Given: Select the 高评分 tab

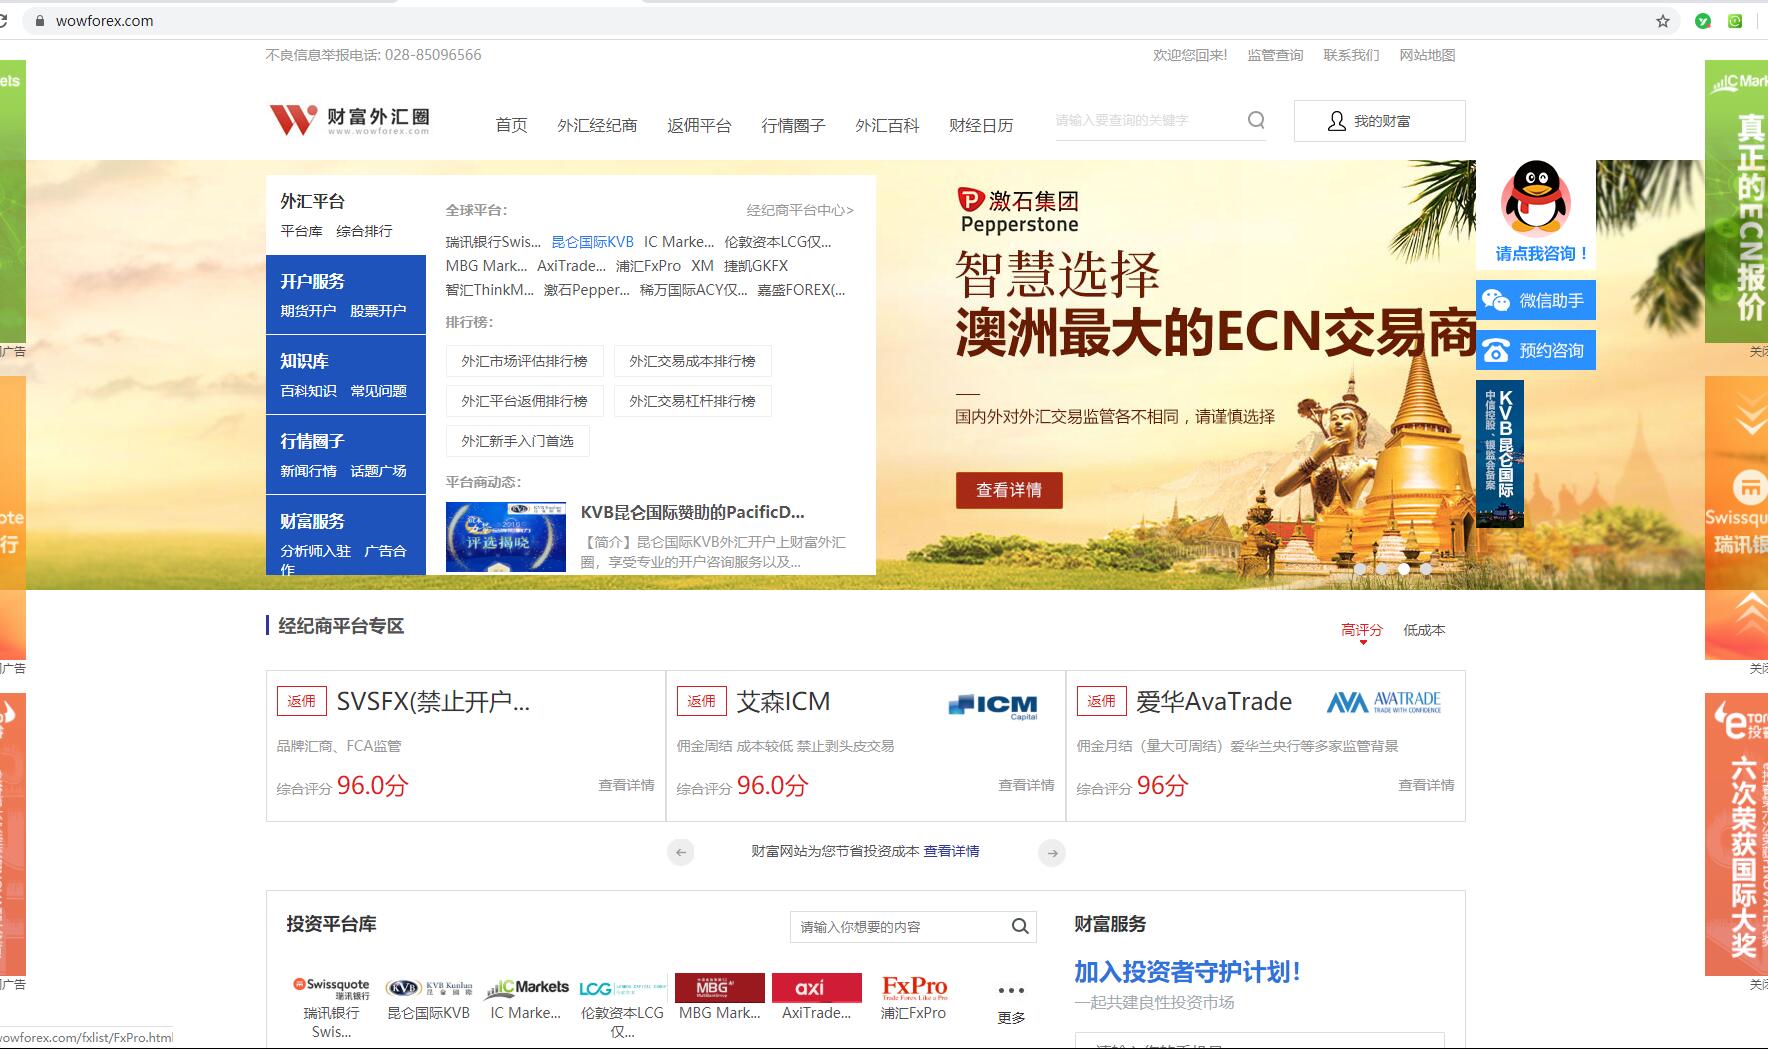Looking at the screenshot, I should (1361, 630).
